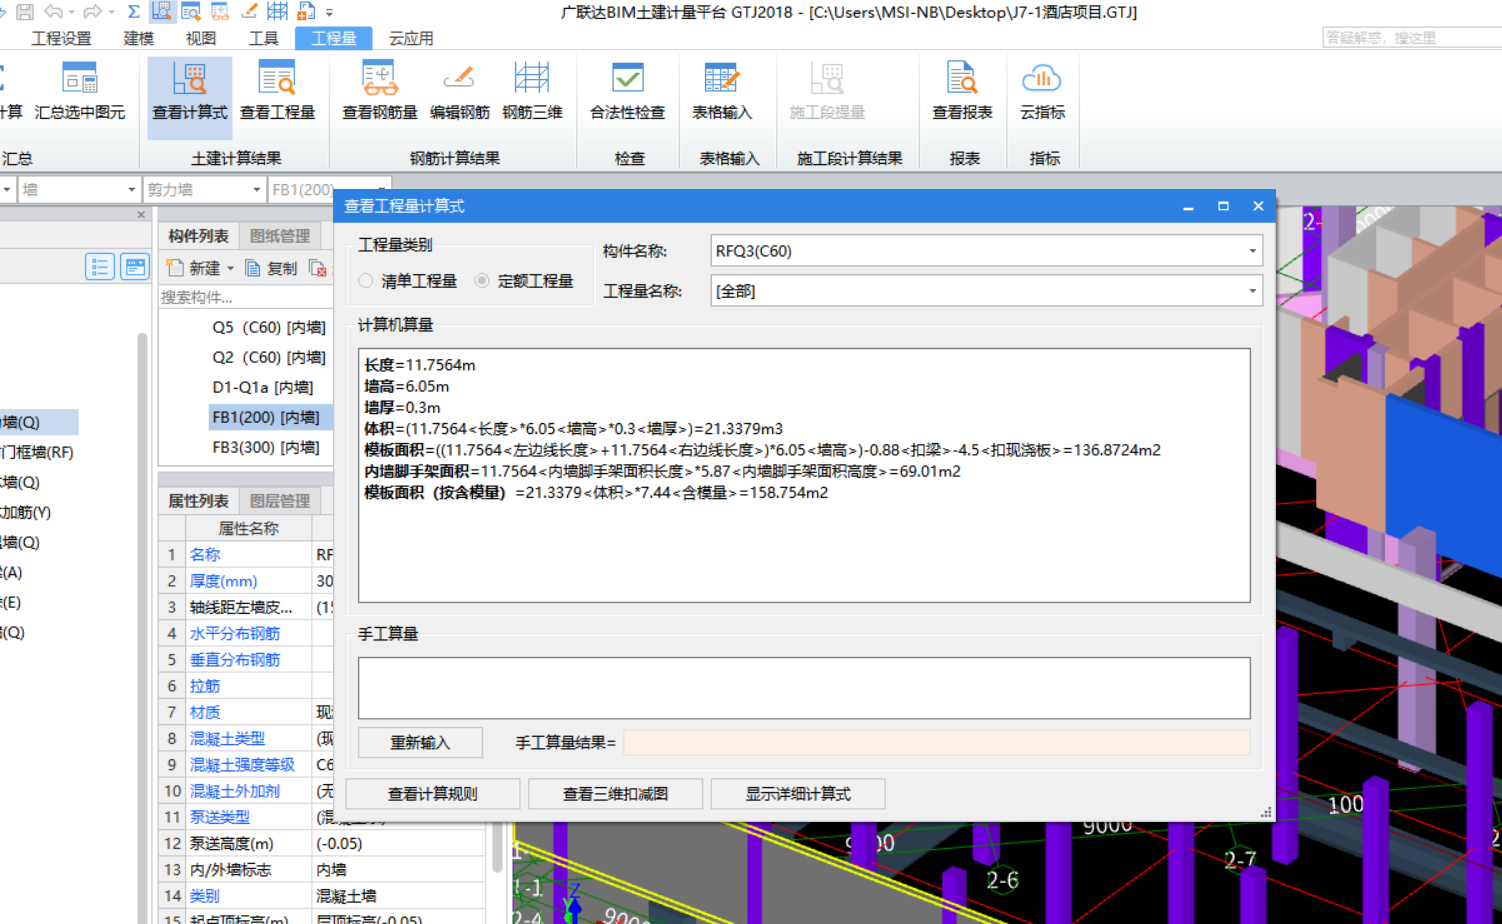
Task: Click the quick-access page icon with orange plus
Action: tap(306, 12)
